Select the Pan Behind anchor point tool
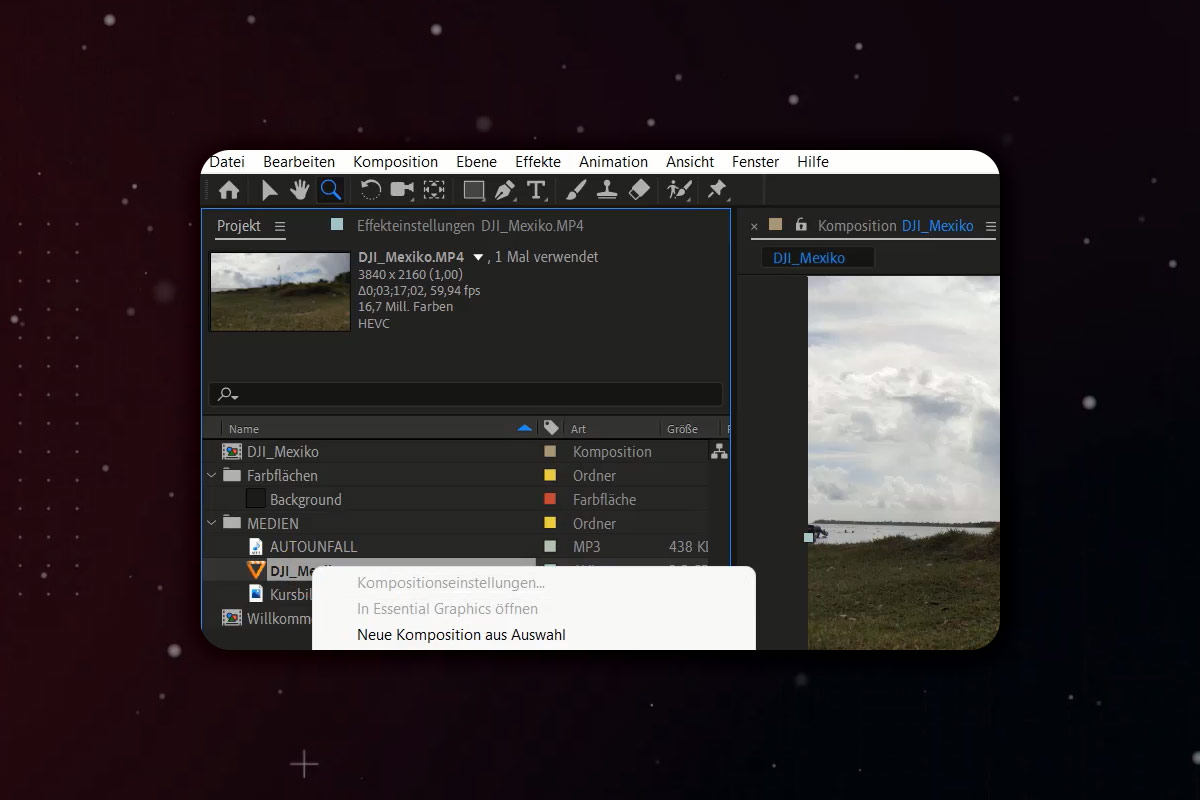 (434, 190)
